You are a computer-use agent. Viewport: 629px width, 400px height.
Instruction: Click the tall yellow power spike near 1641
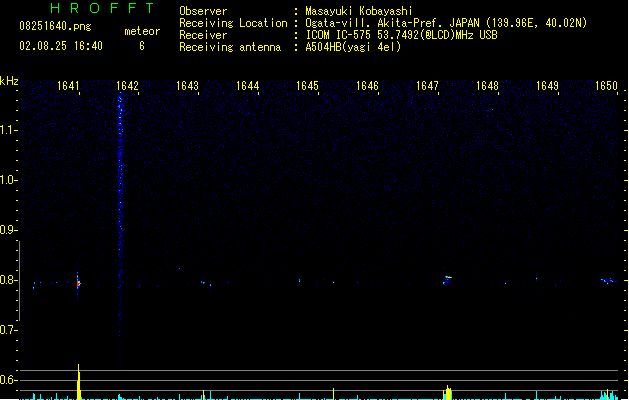click(79, 382)
